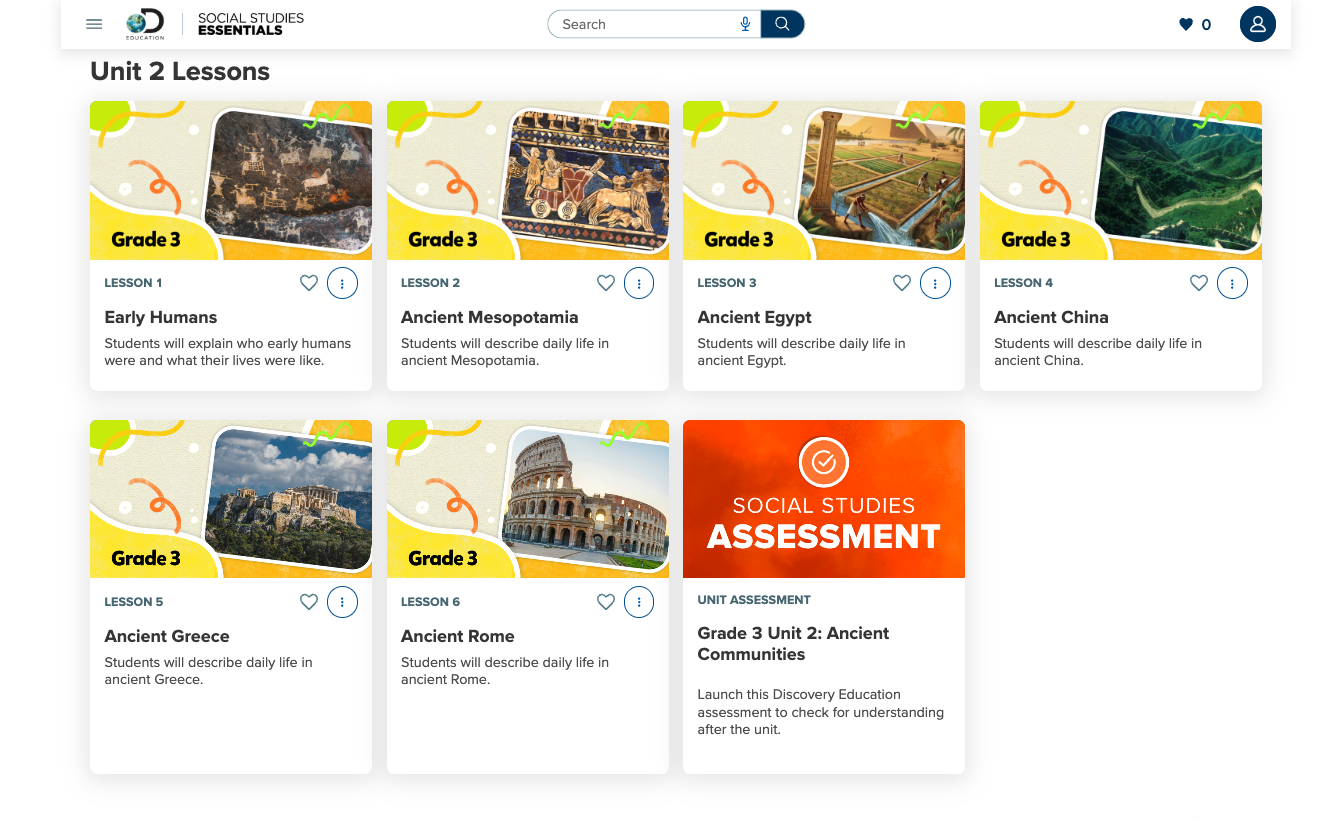Click the LESSON 1 label
Image resolution: width=1344 pixels, height=822 pixels.
point(133,283)
